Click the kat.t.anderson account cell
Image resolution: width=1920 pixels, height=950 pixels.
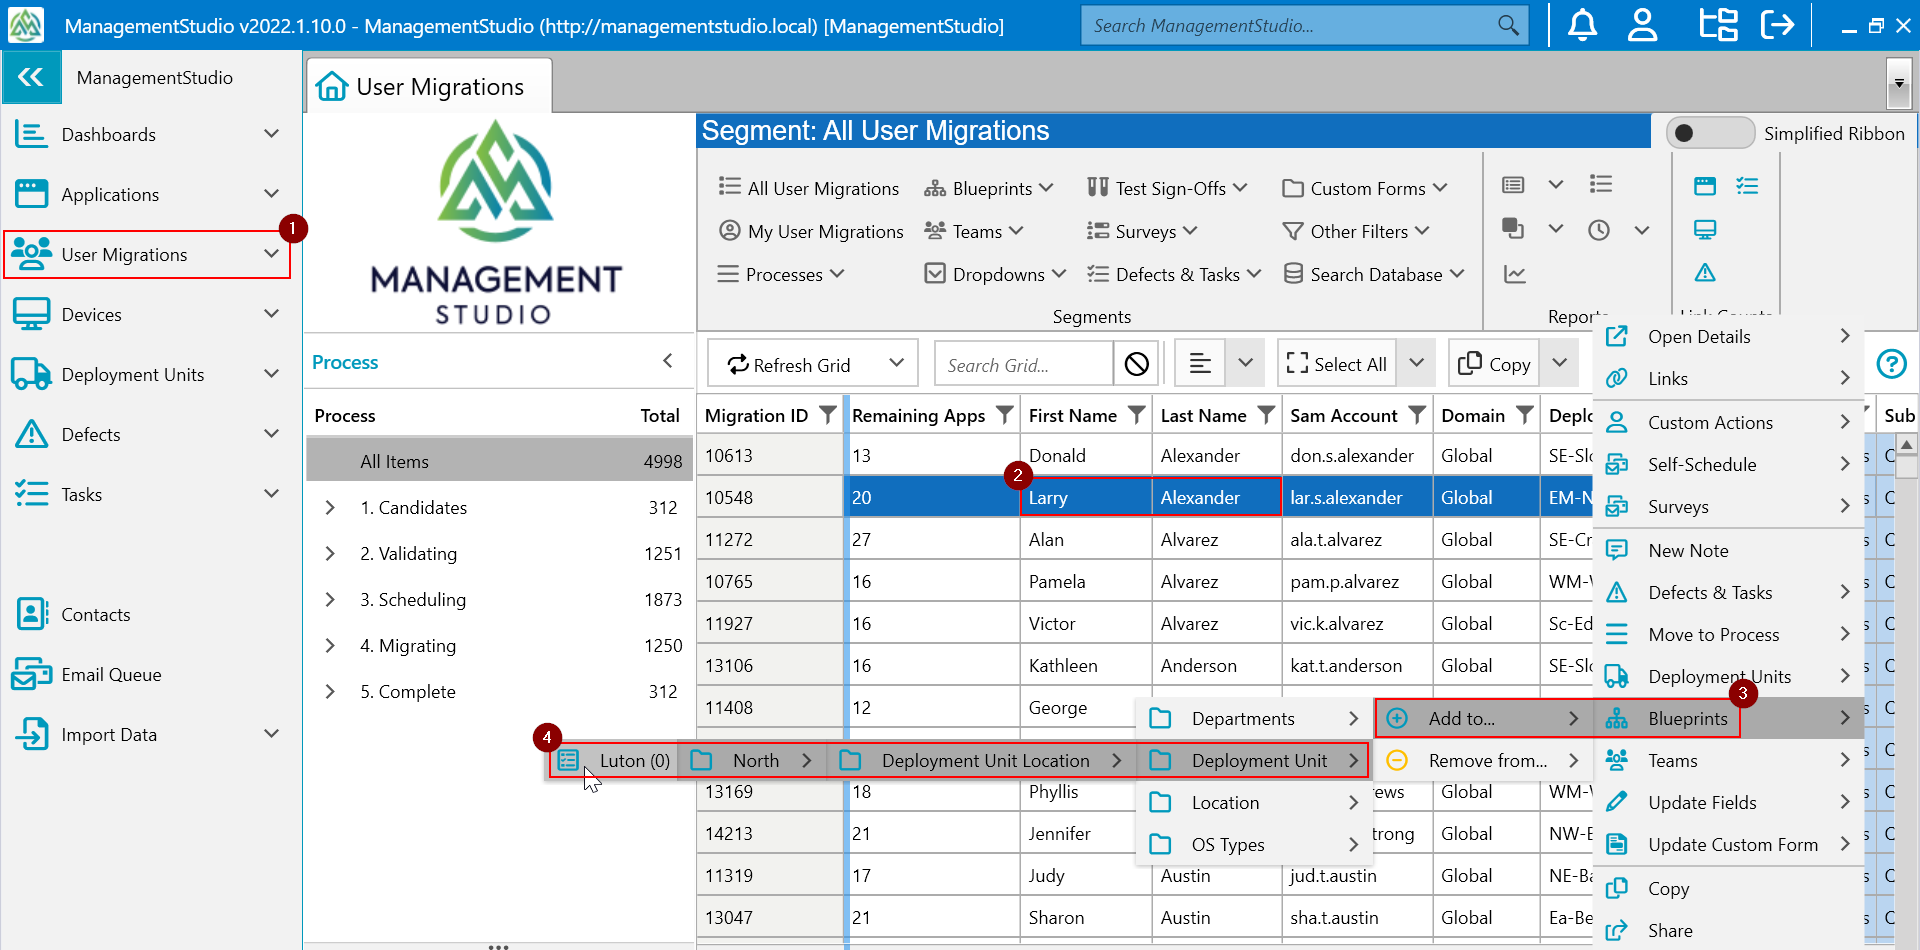1356,666
